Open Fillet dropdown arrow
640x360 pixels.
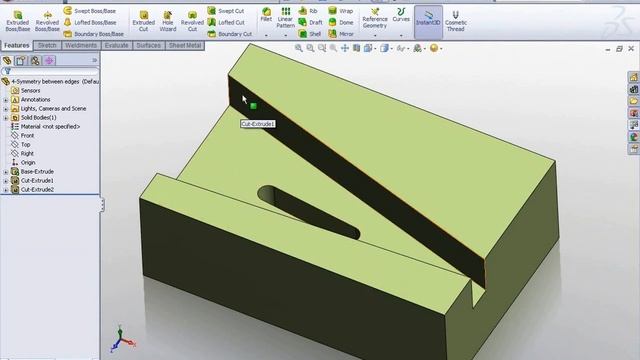[266, 36]
